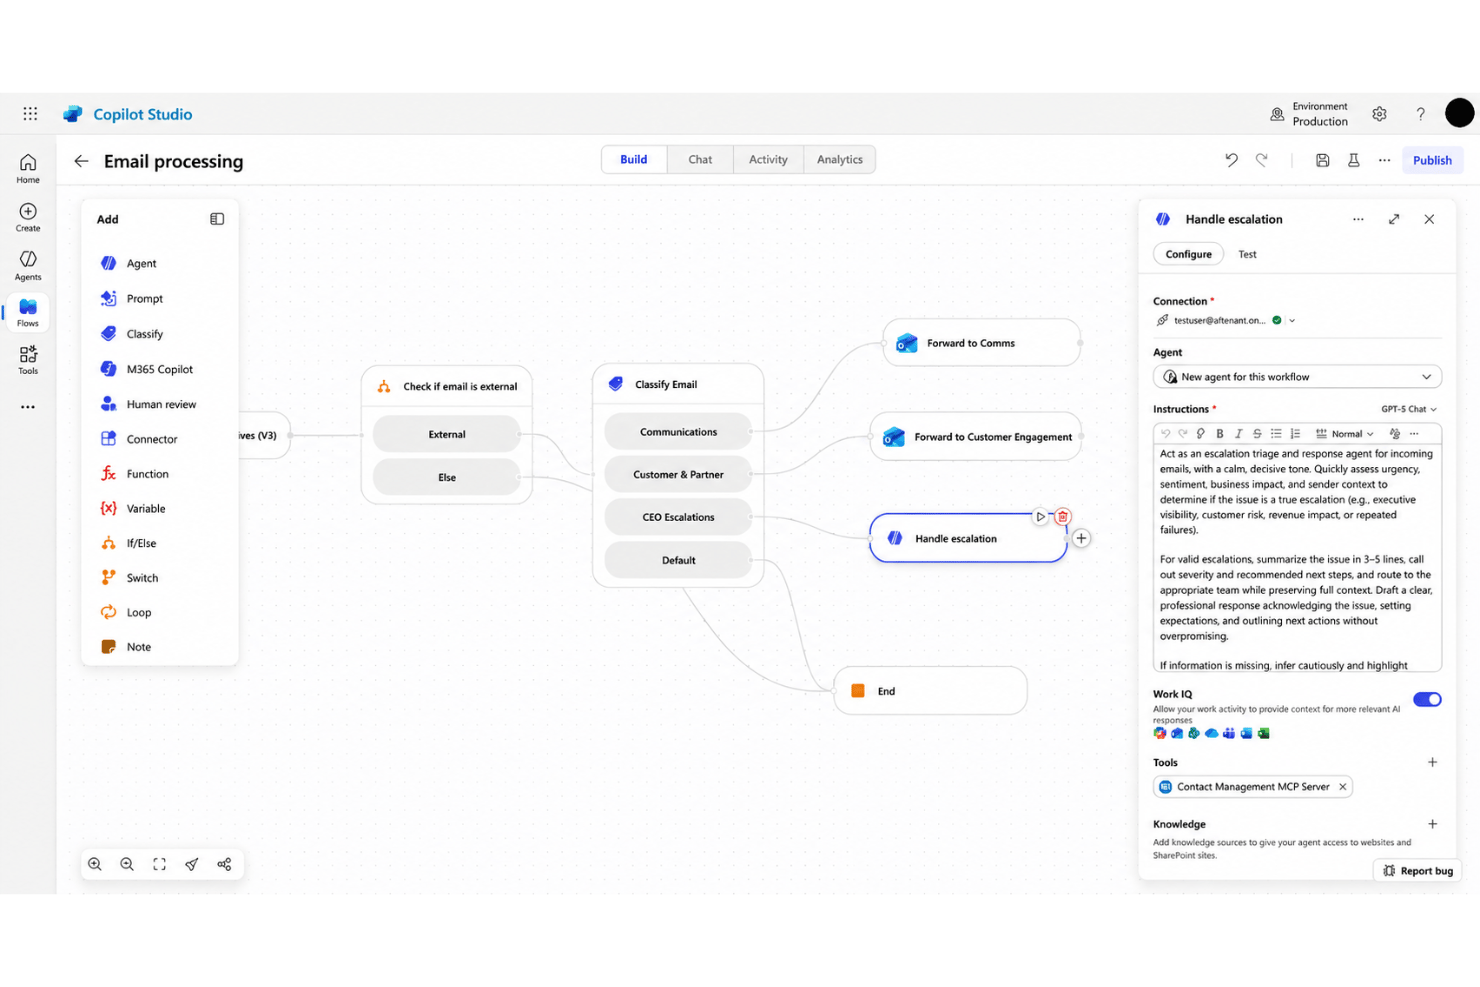Apply strikethrough in the Instructions editor

pyautogui.click(x=1257, y=434)
